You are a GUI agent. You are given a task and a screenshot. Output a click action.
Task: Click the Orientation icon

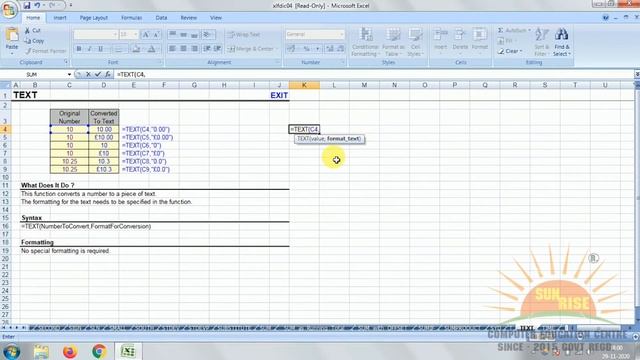(208, 35)
